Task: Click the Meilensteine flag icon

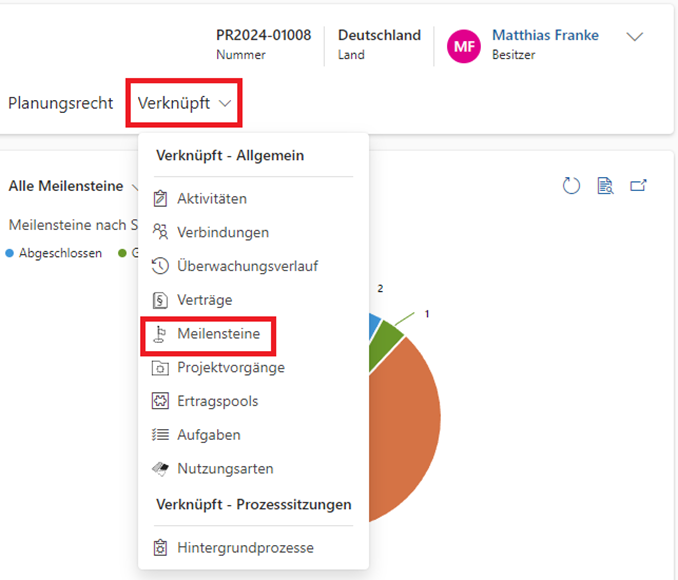Action: (x=160, y=334)
